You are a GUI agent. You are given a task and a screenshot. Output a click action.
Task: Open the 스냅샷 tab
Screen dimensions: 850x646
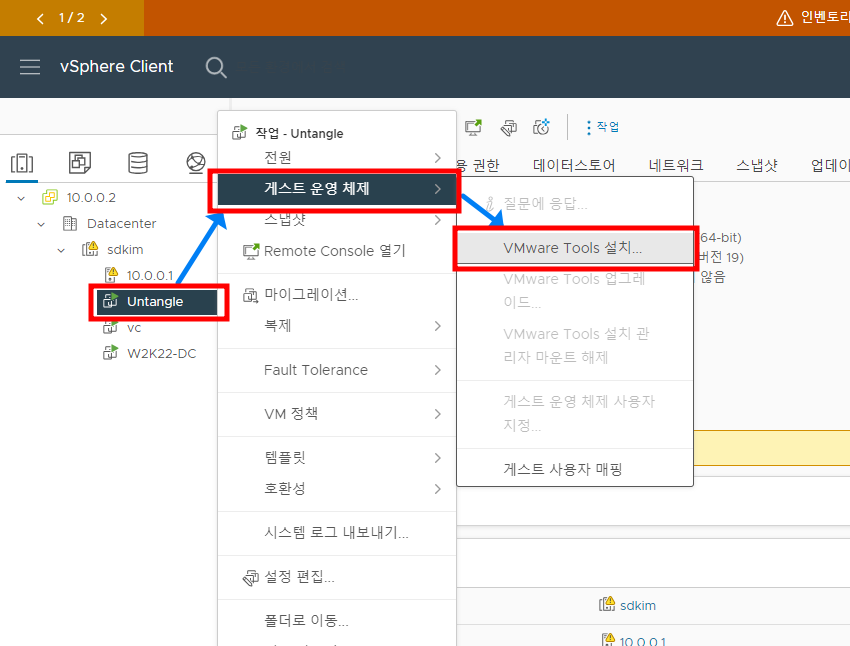757,165
